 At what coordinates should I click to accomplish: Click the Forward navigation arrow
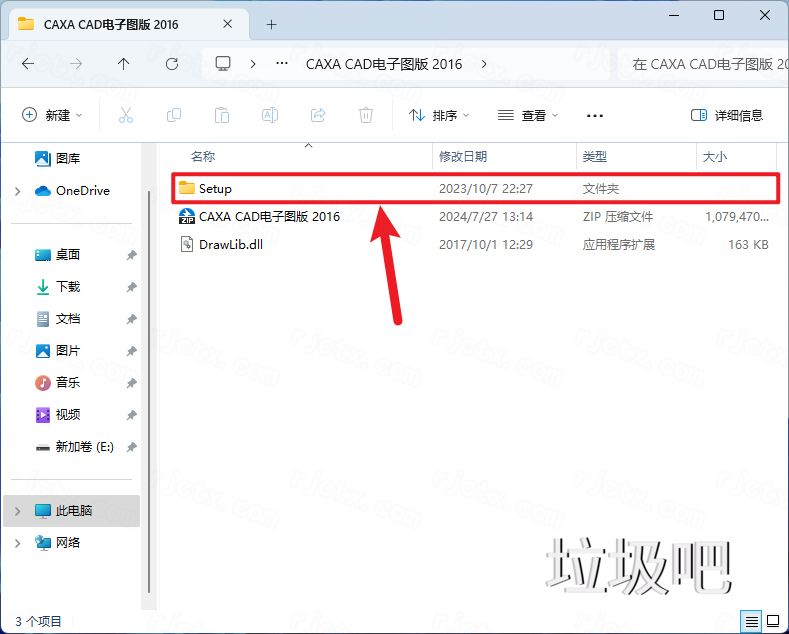pyautogui.click(x=76, y=64)
